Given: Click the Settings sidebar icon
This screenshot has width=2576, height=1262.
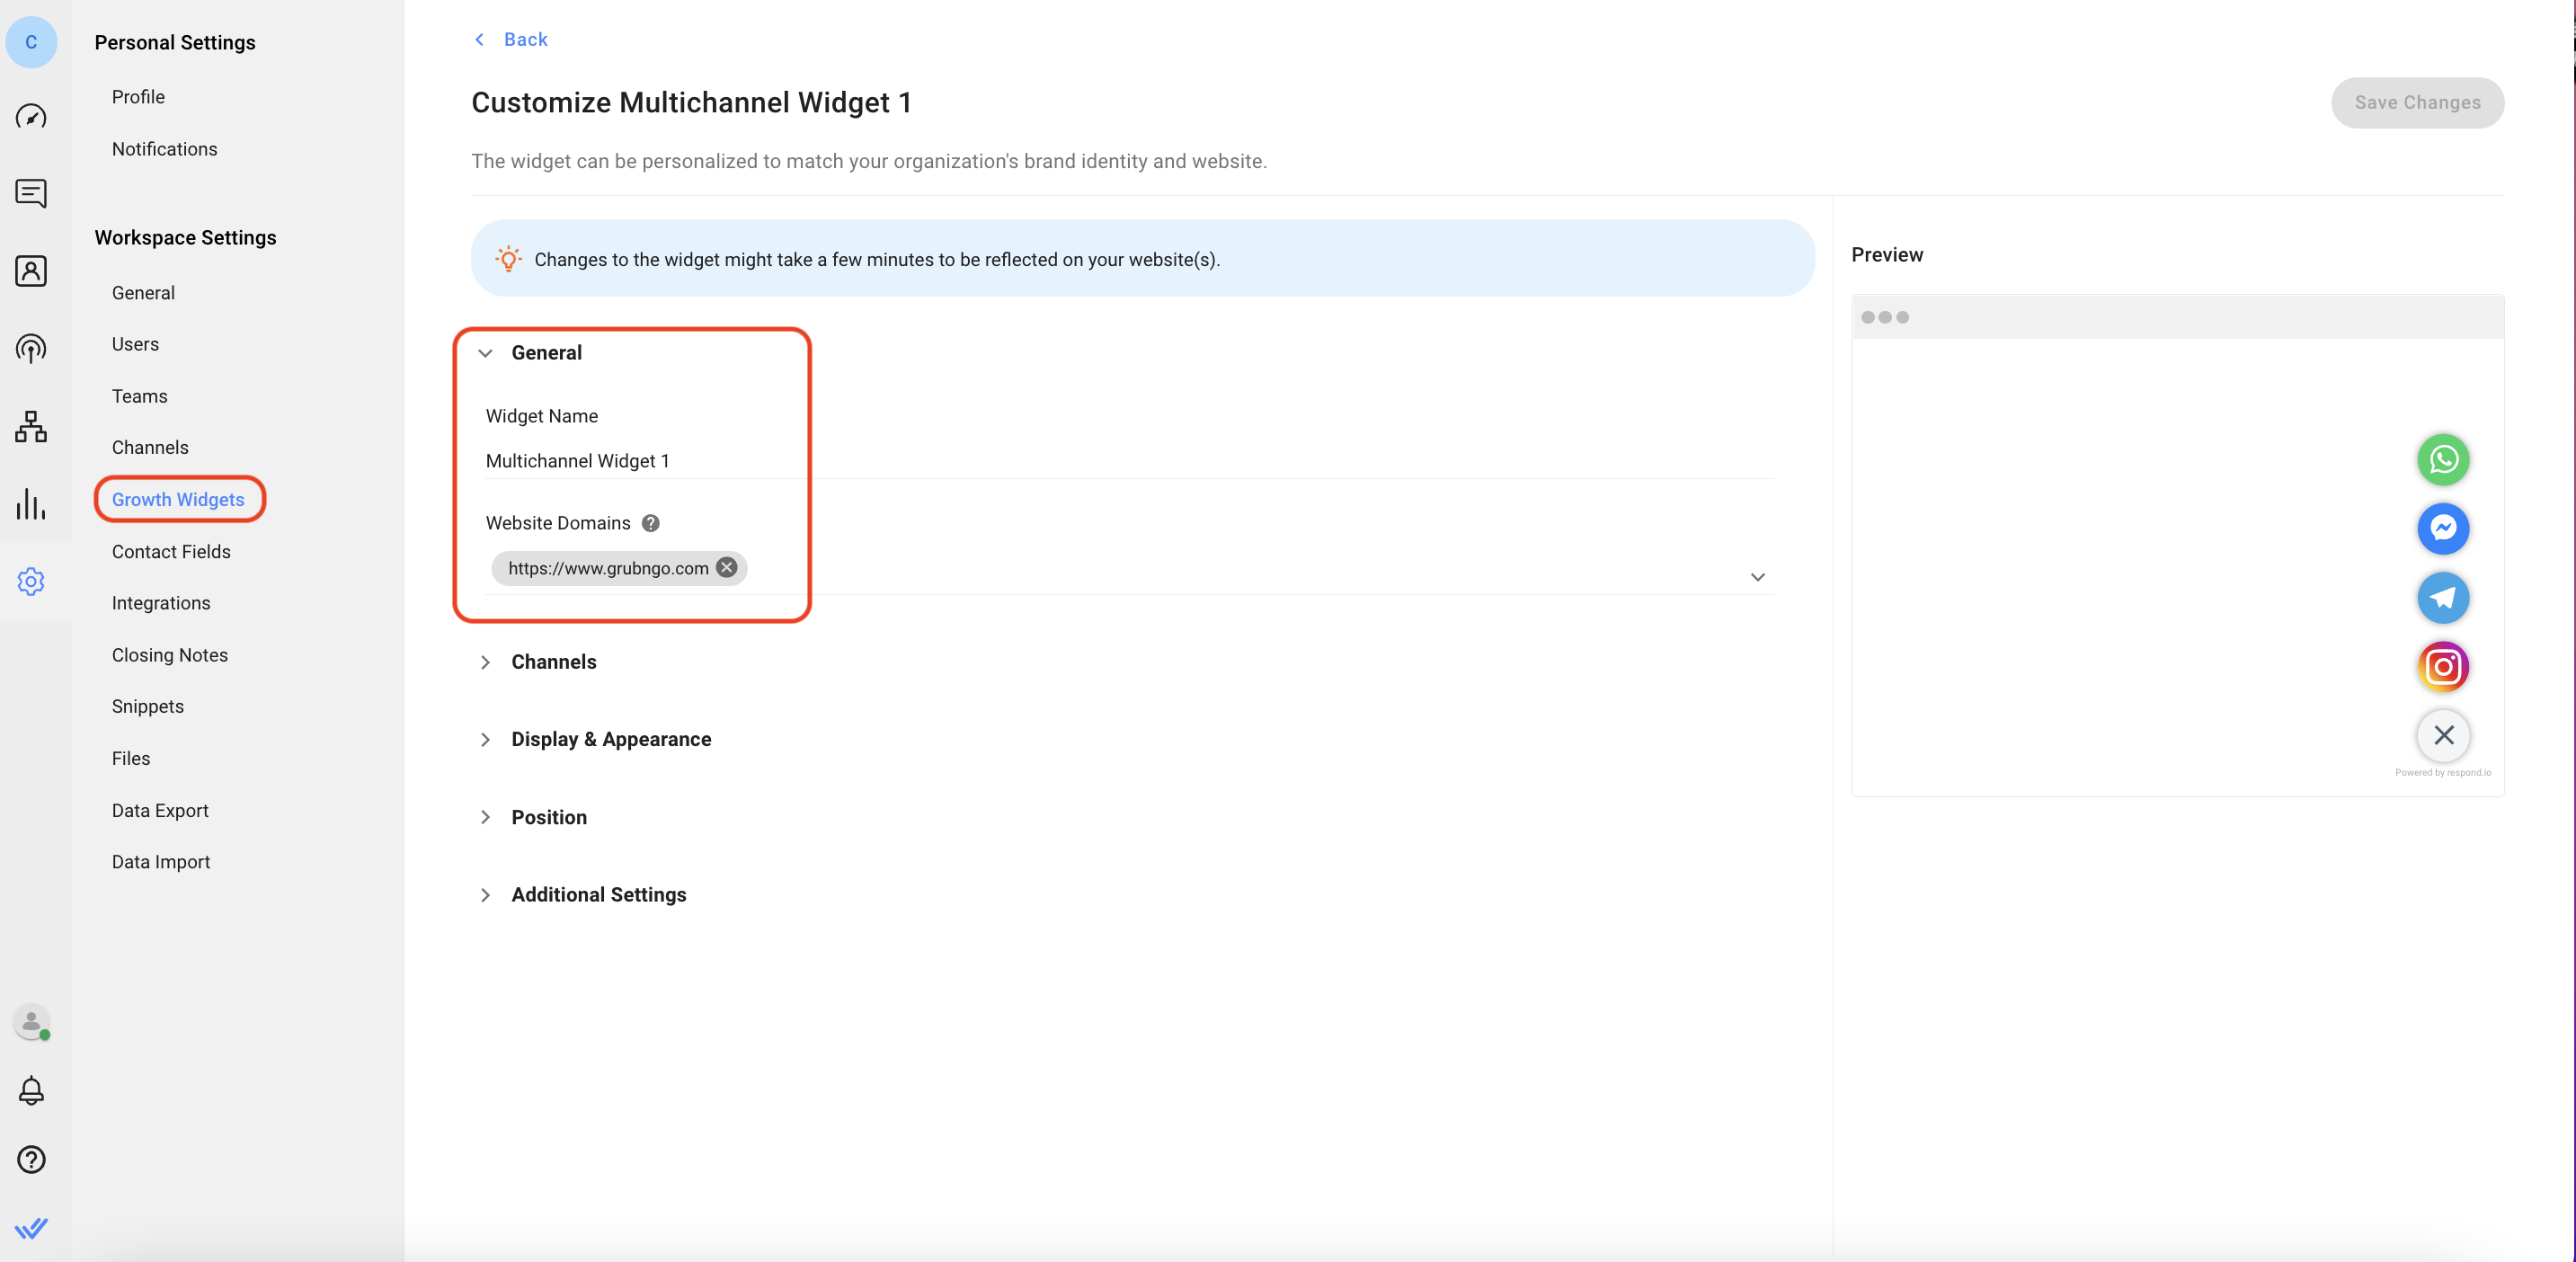Looking at the screenshot, I should pyautogui.click(x=31, y=580).
